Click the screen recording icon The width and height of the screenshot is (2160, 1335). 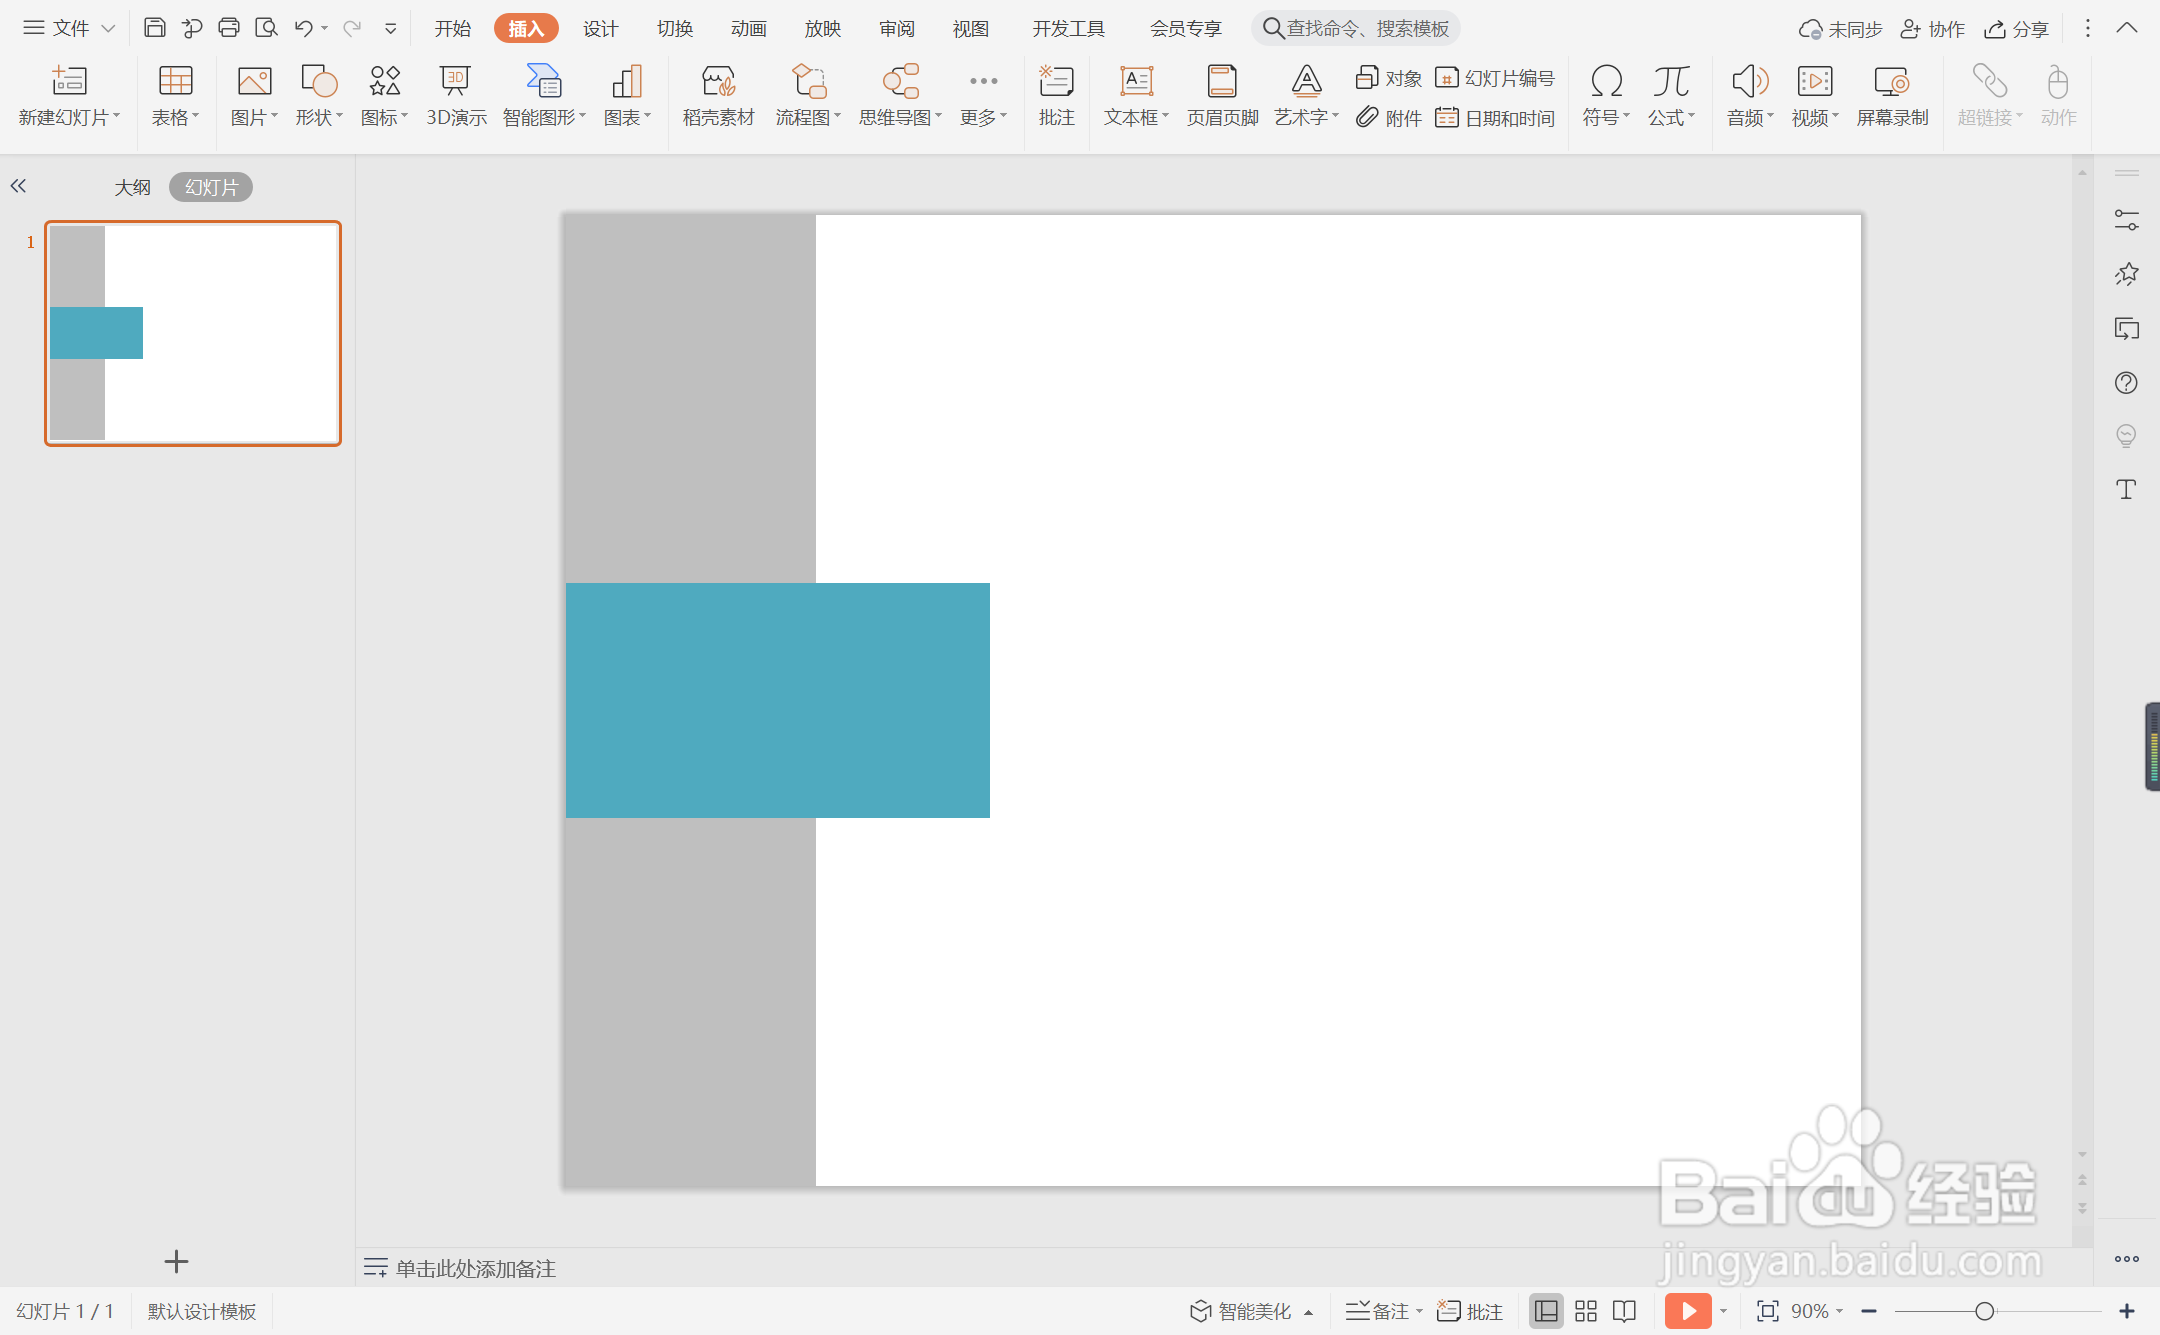[x=1891, y=94]
